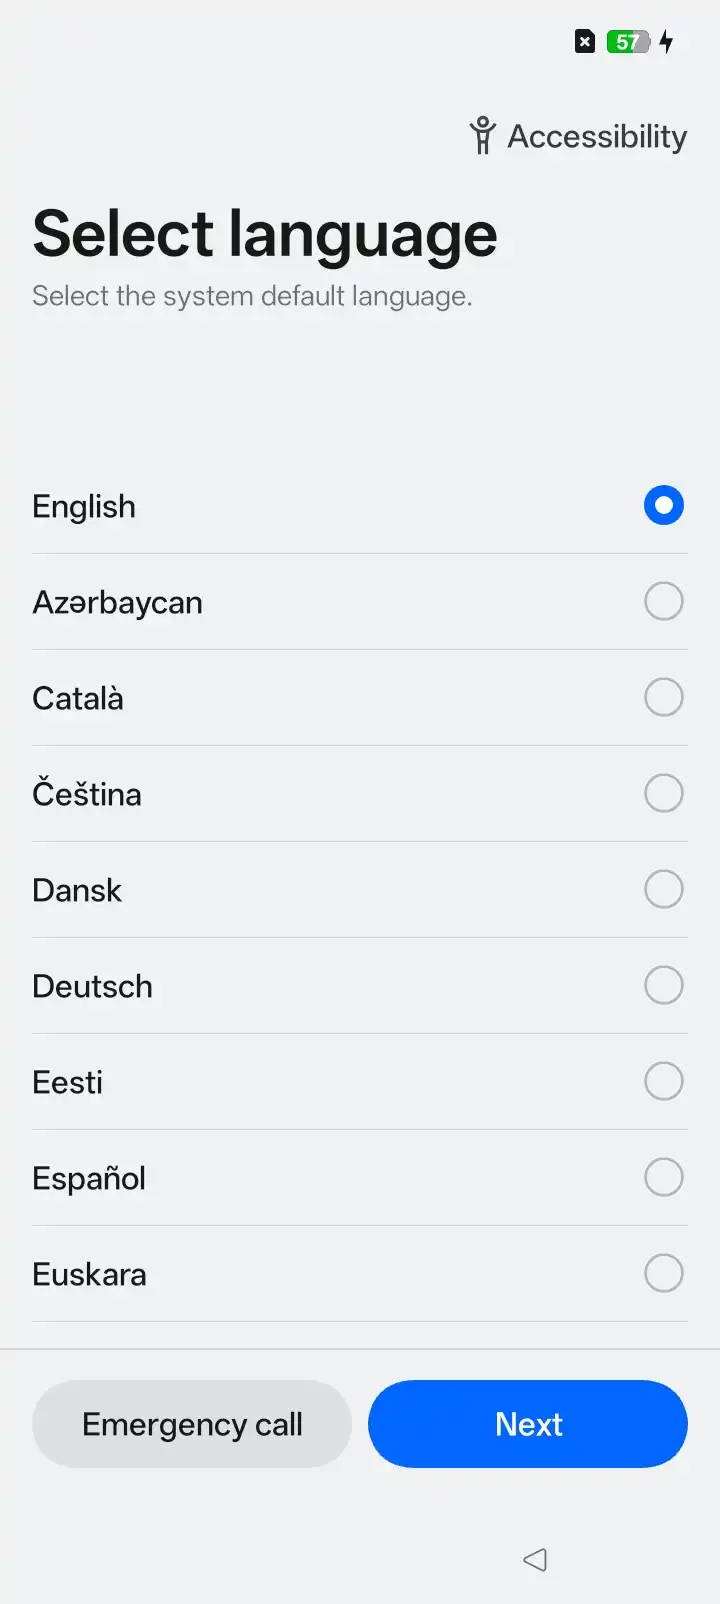This screenshot has height=1604, width=720.
Task: Select the Español radio button
Action: pos(664,1177)
